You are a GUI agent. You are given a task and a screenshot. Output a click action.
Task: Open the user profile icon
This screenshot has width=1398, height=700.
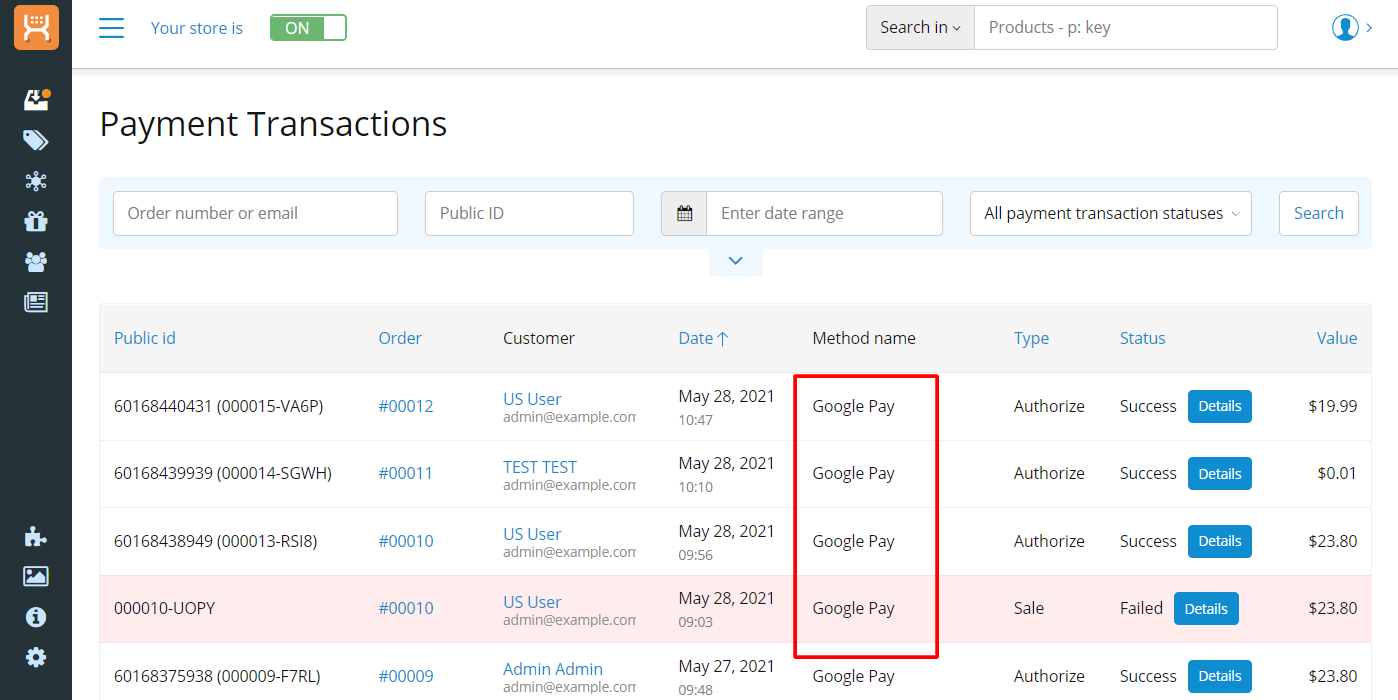click(x=1345, y=28)
